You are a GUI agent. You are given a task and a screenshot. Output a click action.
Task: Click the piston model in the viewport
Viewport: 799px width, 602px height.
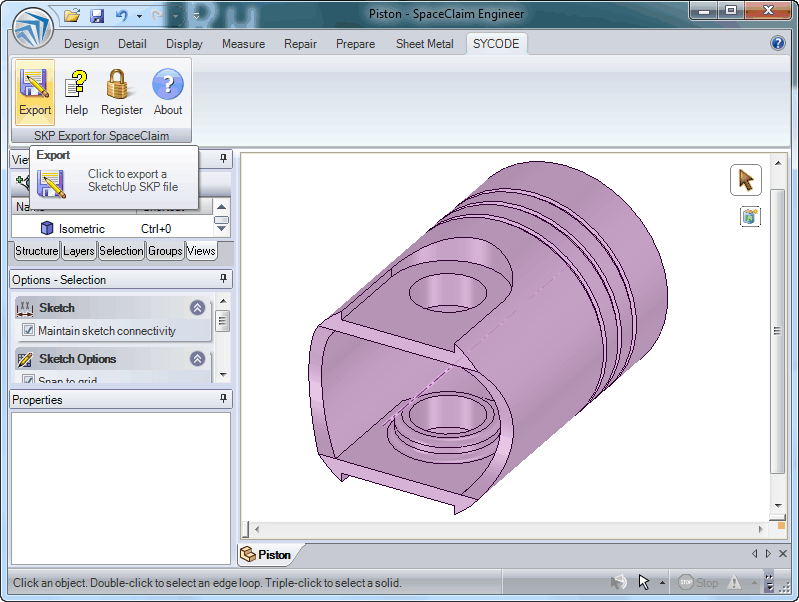(489, 336)
